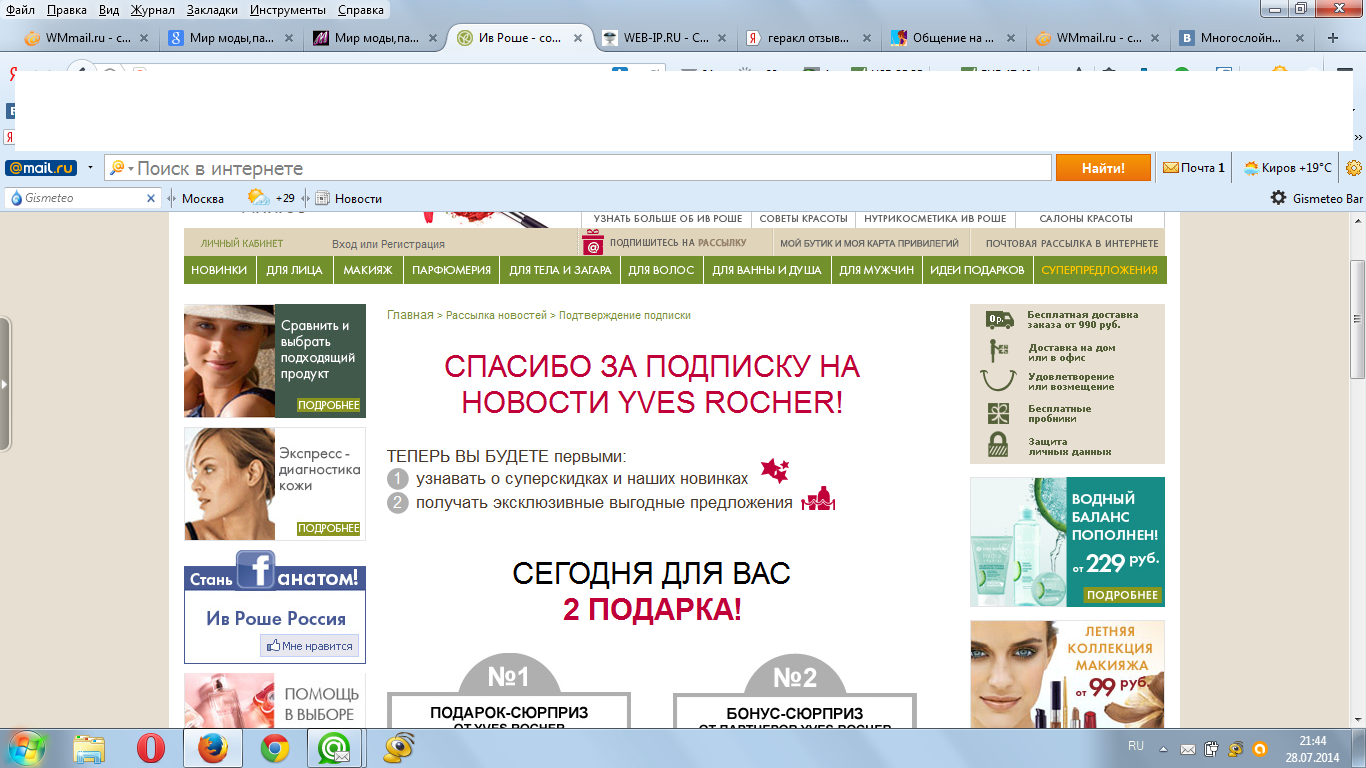Click the Kirov weather cloud icon
The height and width of the screenshot is (768, 1366).
(1250, 168)
